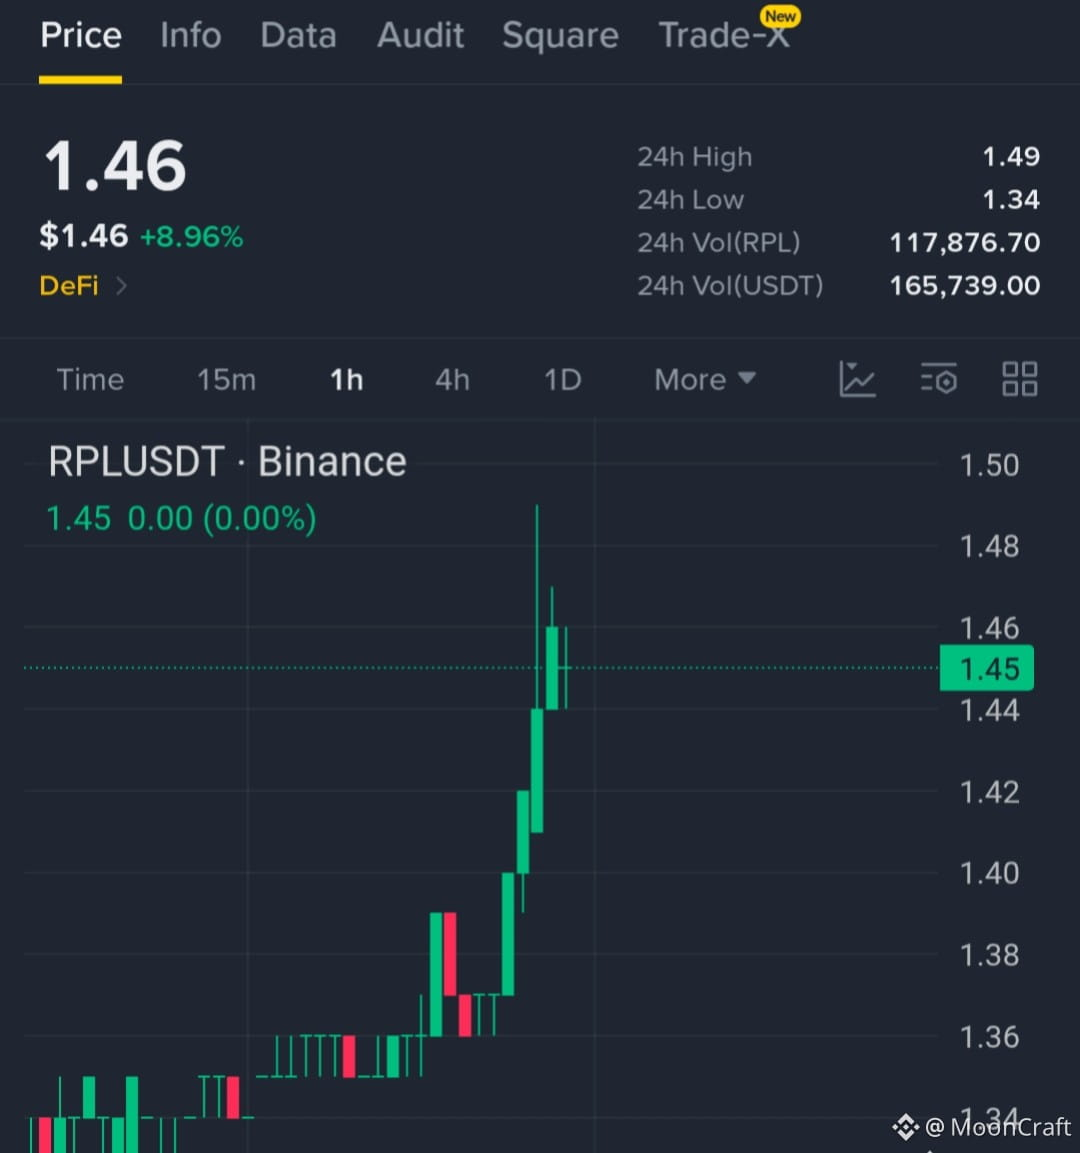Open the DeFi category chevron
1080x1153 pixels.
[121, 285]
